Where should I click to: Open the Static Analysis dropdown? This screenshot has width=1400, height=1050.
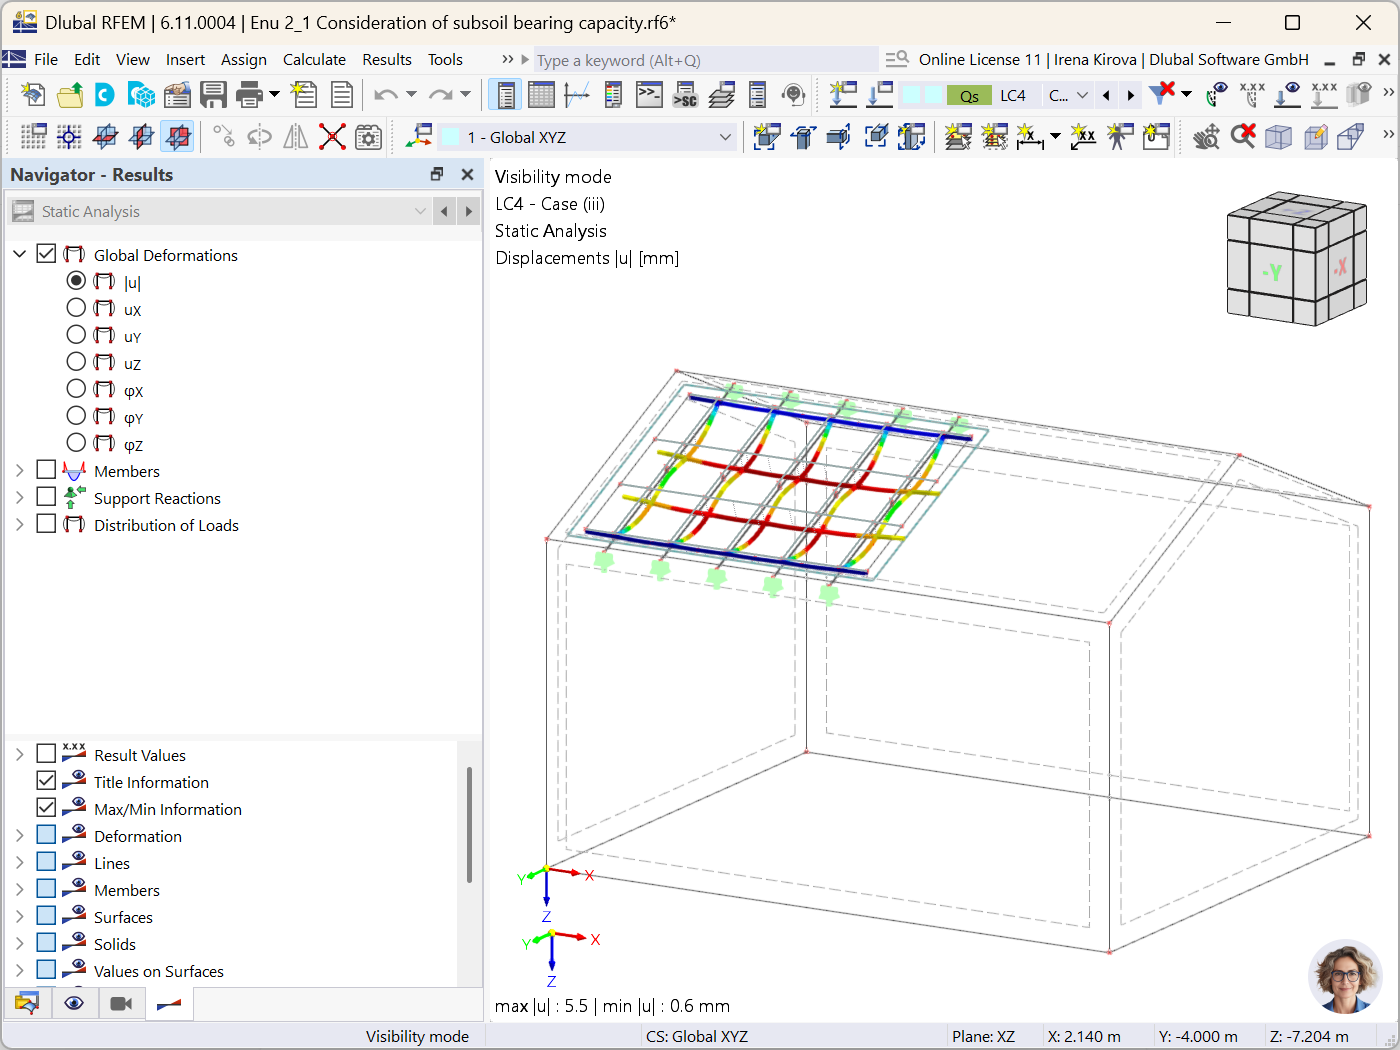[420, 210]
